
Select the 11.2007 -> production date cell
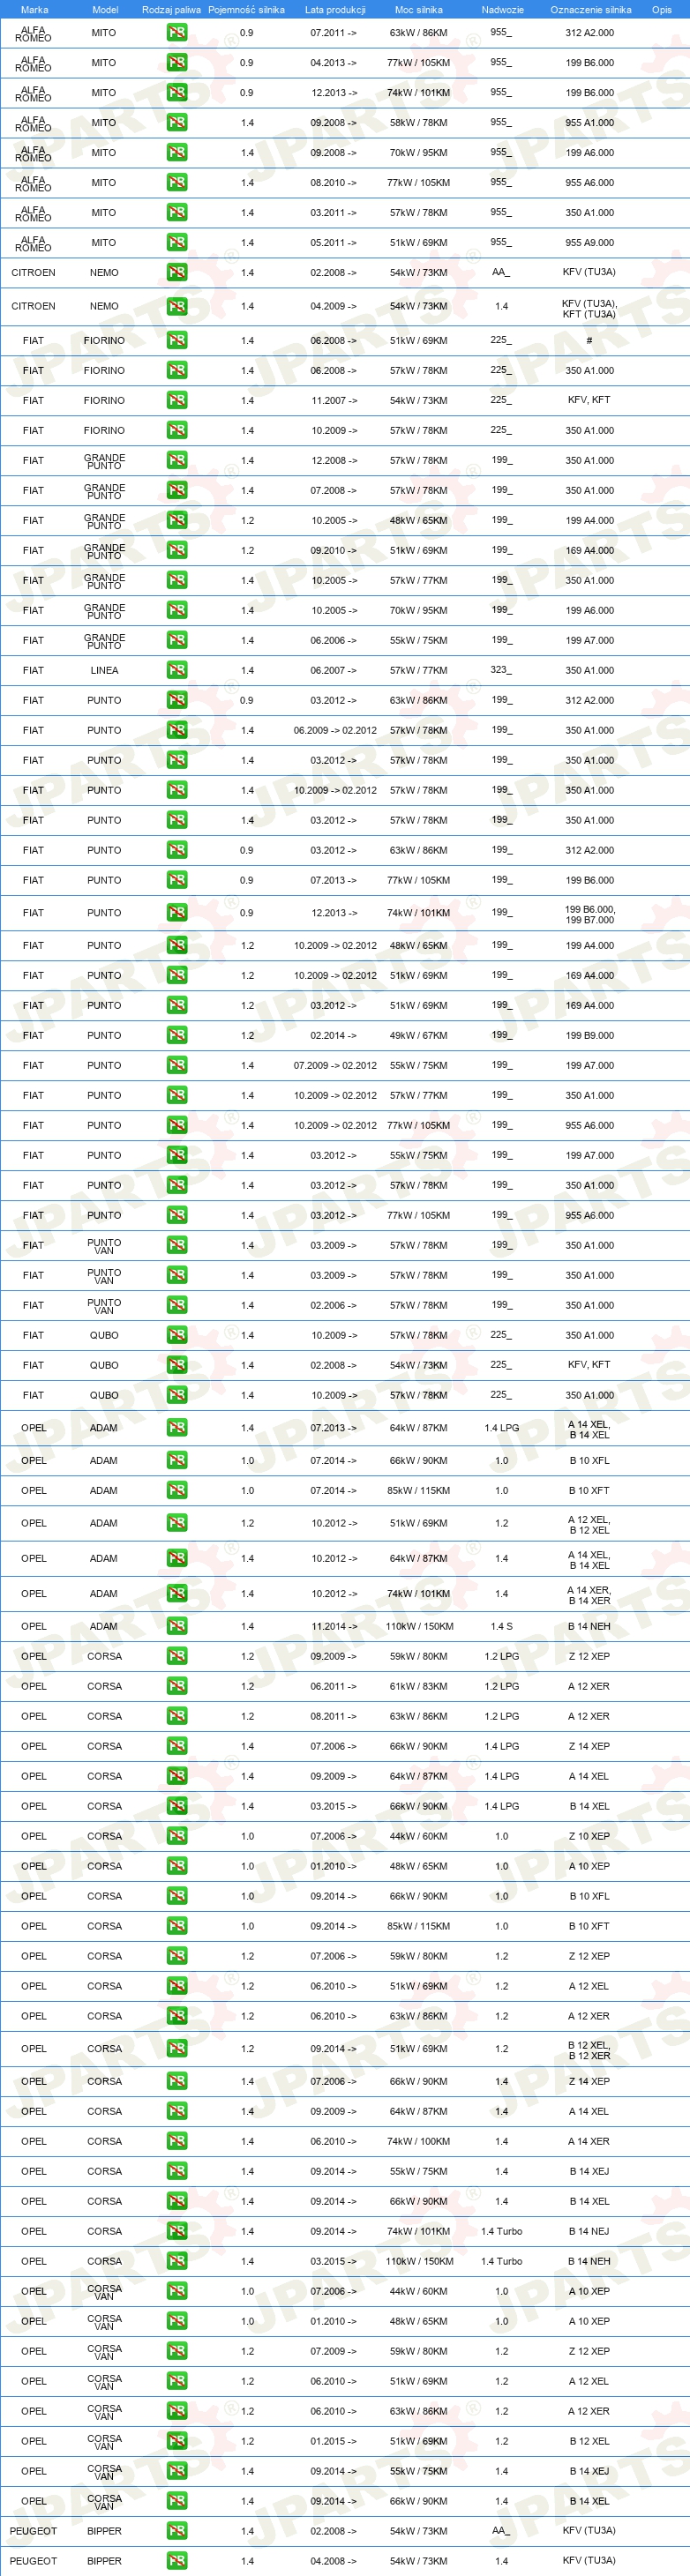333,400
